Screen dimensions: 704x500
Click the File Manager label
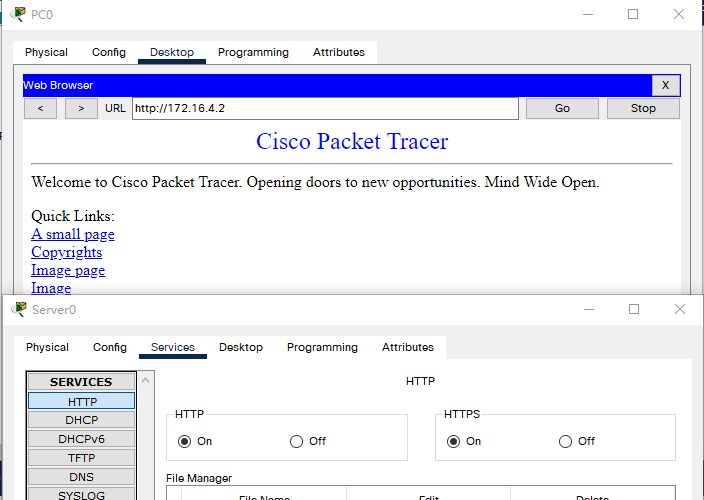pyautogui.click(x=199, y=478)
